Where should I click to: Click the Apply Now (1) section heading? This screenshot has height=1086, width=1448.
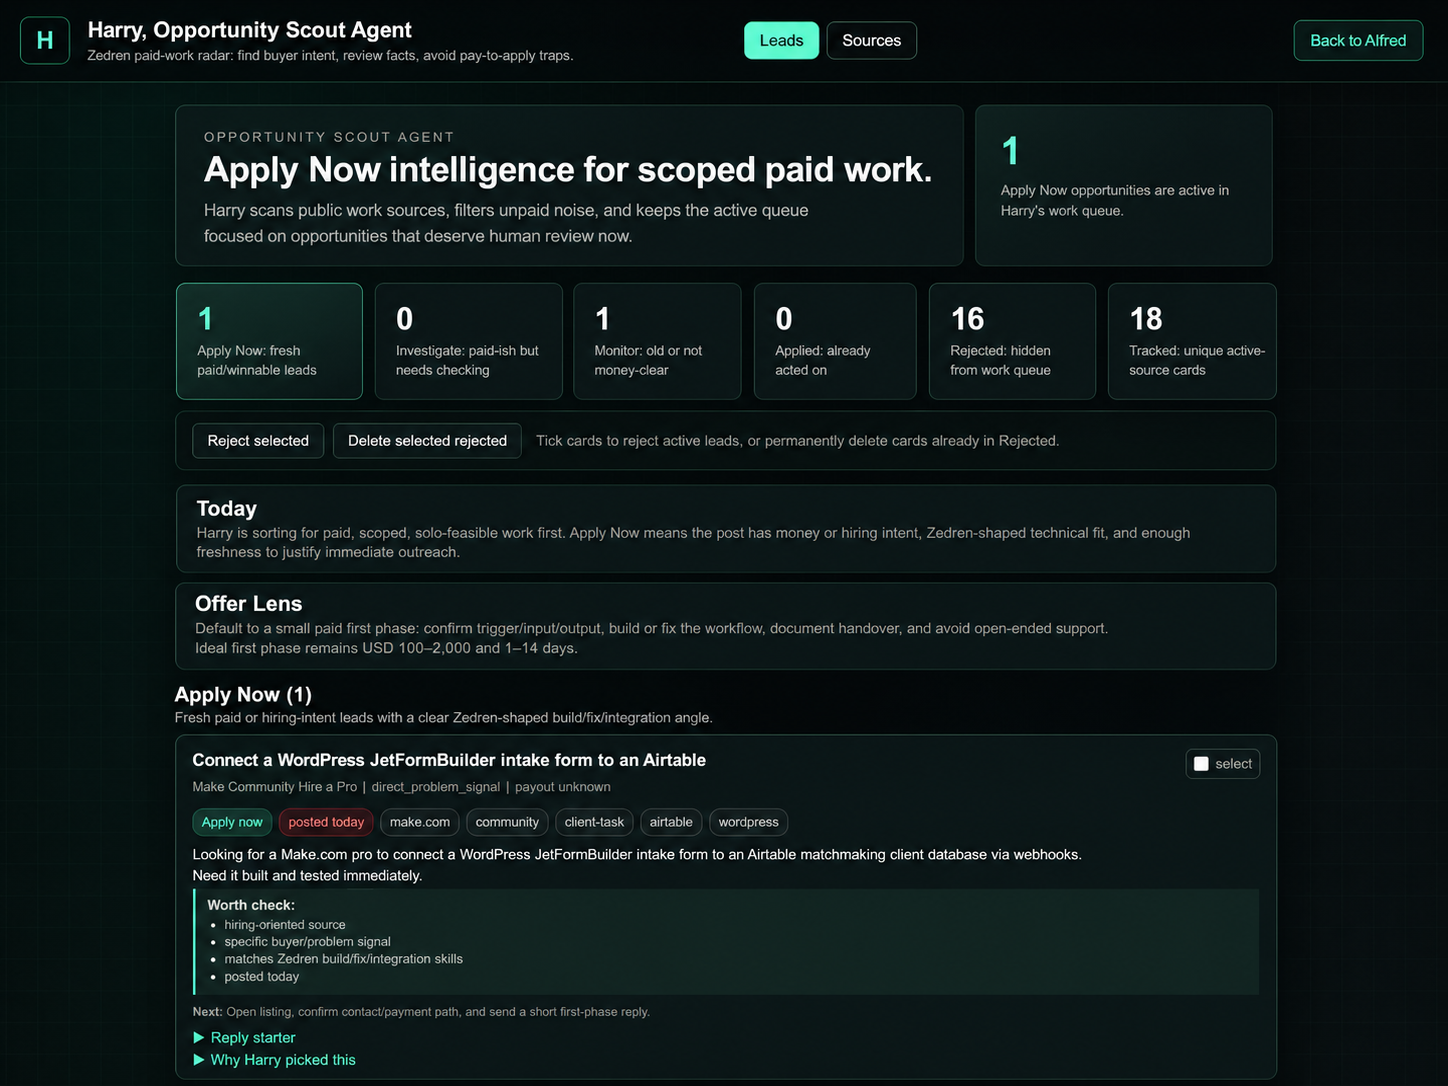[x=243, y=695]
